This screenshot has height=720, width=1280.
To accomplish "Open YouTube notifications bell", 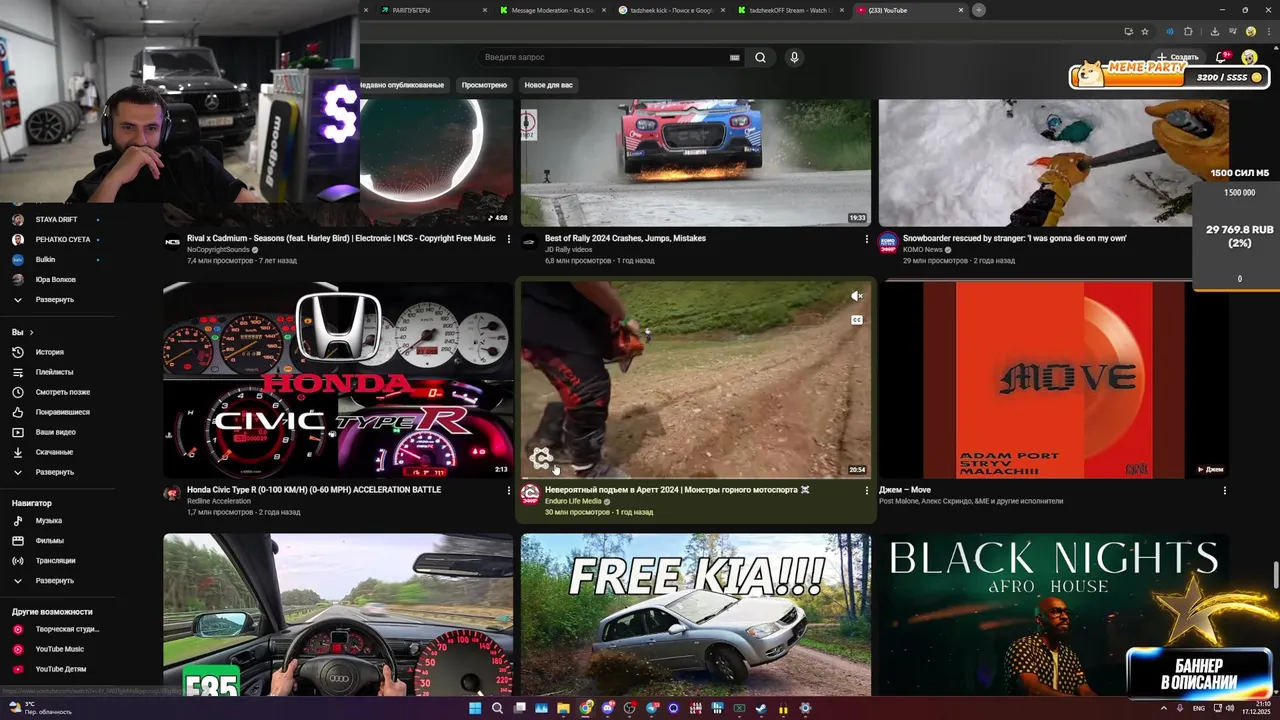I will point(1221,57).
